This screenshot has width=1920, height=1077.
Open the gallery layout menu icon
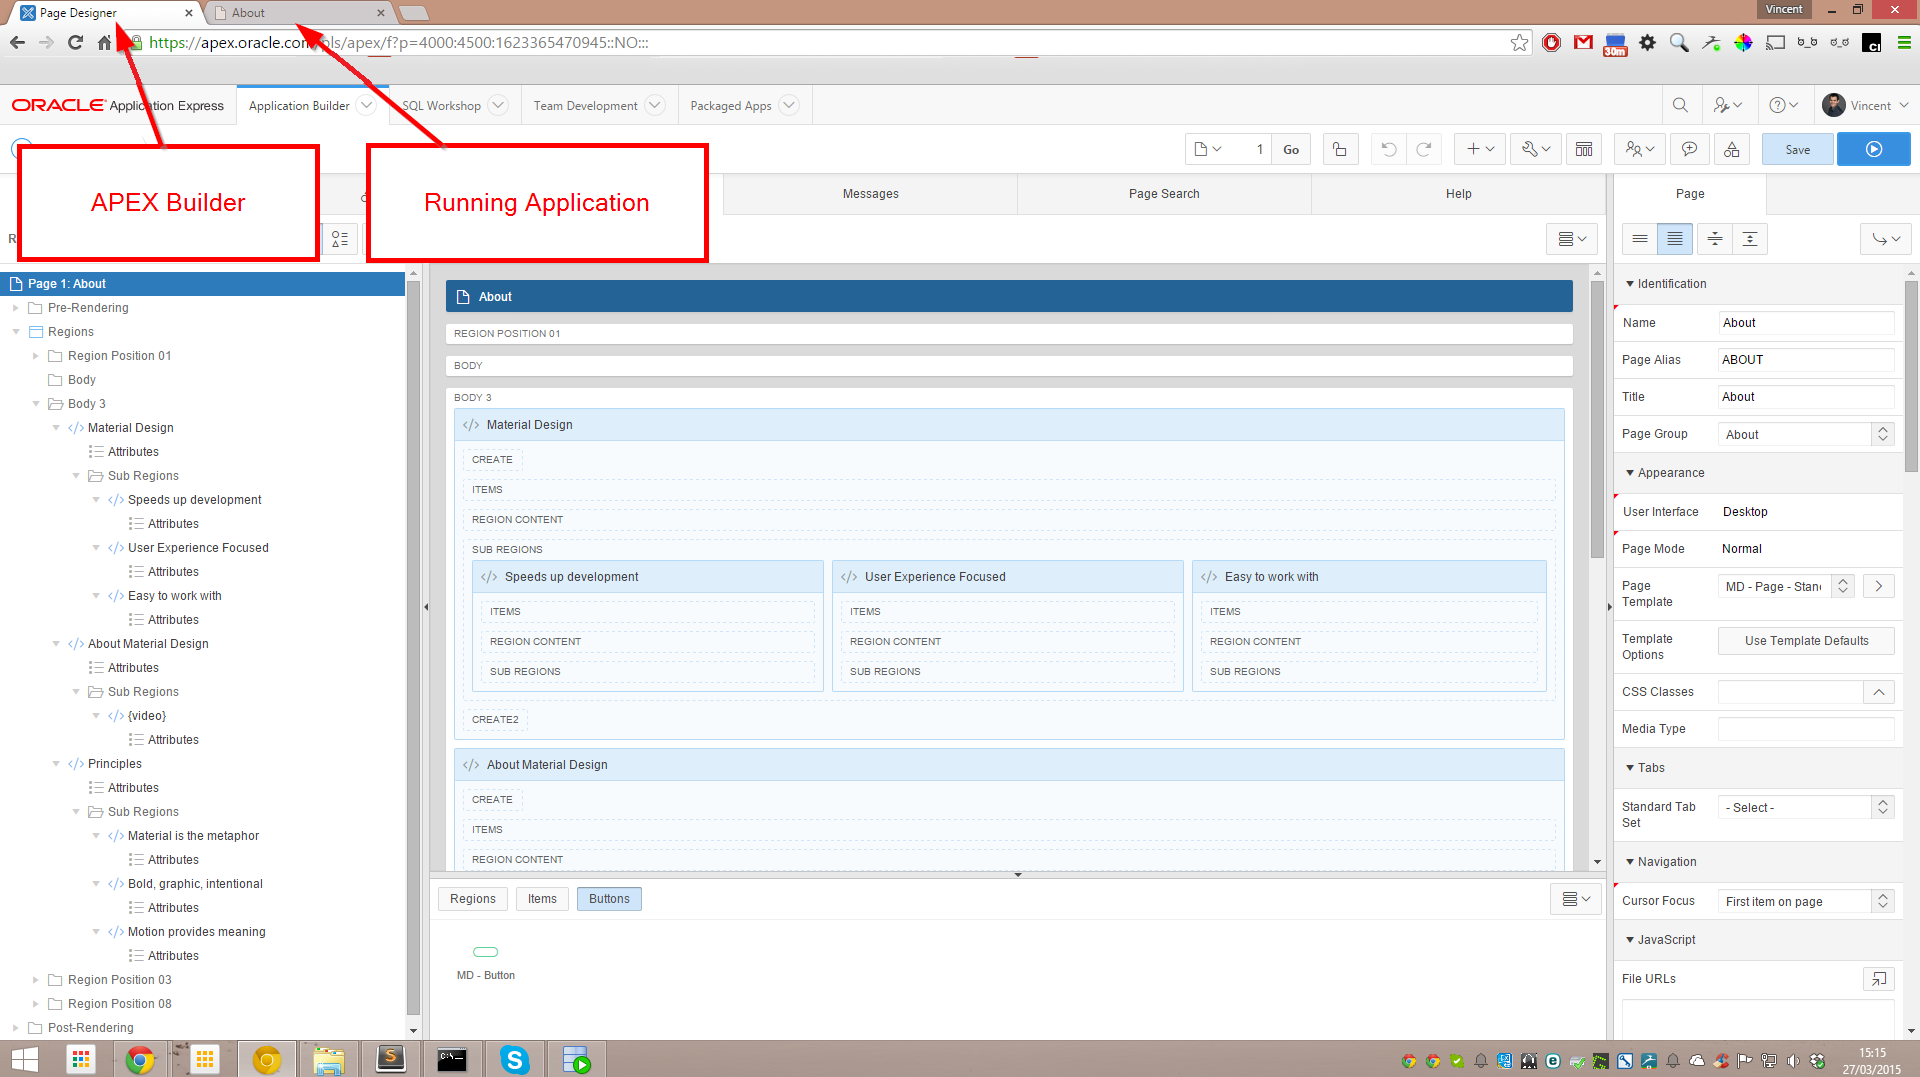click(1576, 899)
